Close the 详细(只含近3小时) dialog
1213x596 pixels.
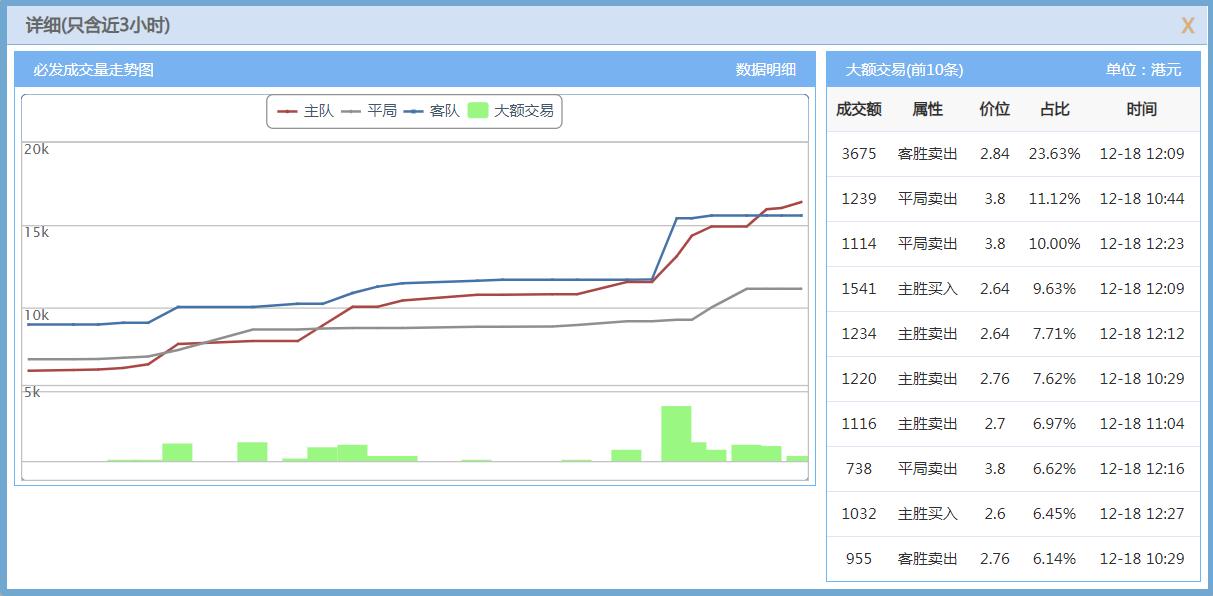pyautogui.click(x=1186, y=25)
